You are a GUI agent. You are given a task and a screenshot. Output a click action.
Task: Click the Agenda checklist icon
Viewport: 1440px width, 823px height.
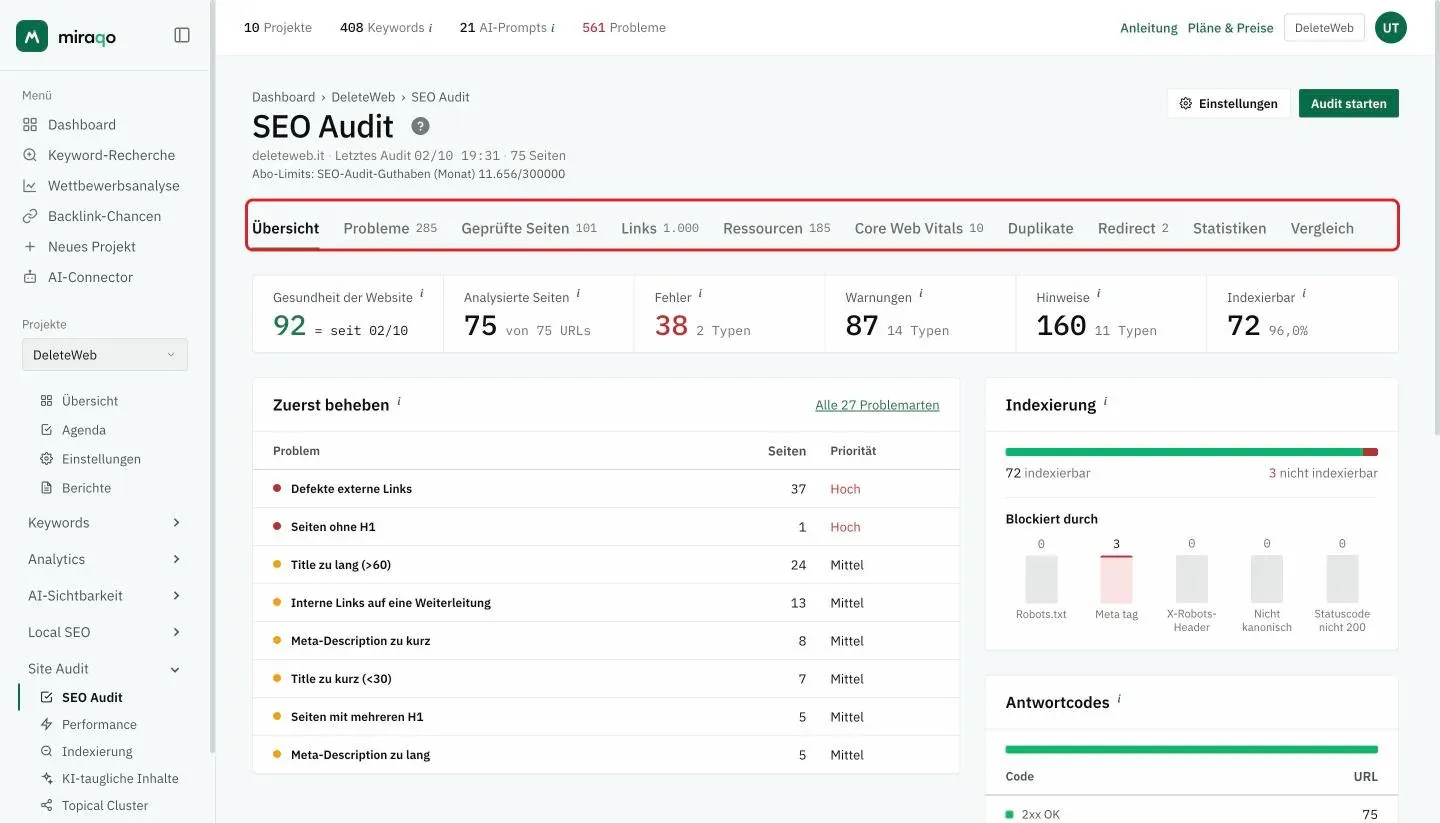point(46,430)
